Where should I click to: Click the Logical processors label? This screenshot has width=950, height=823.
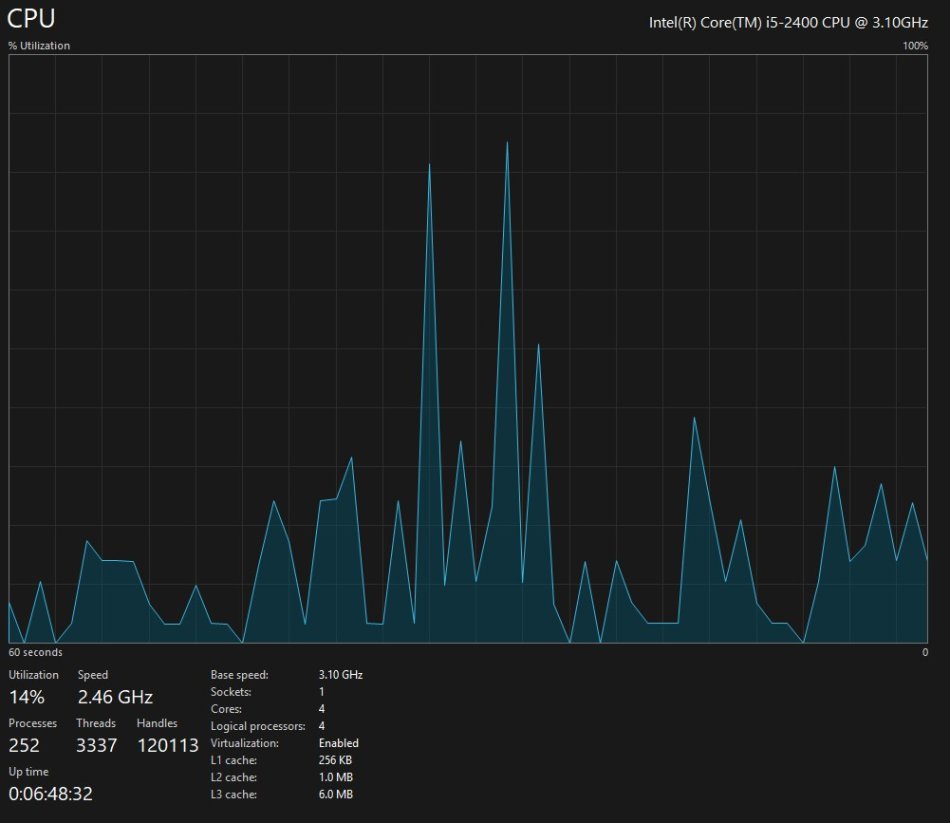[x=254, y=726]
